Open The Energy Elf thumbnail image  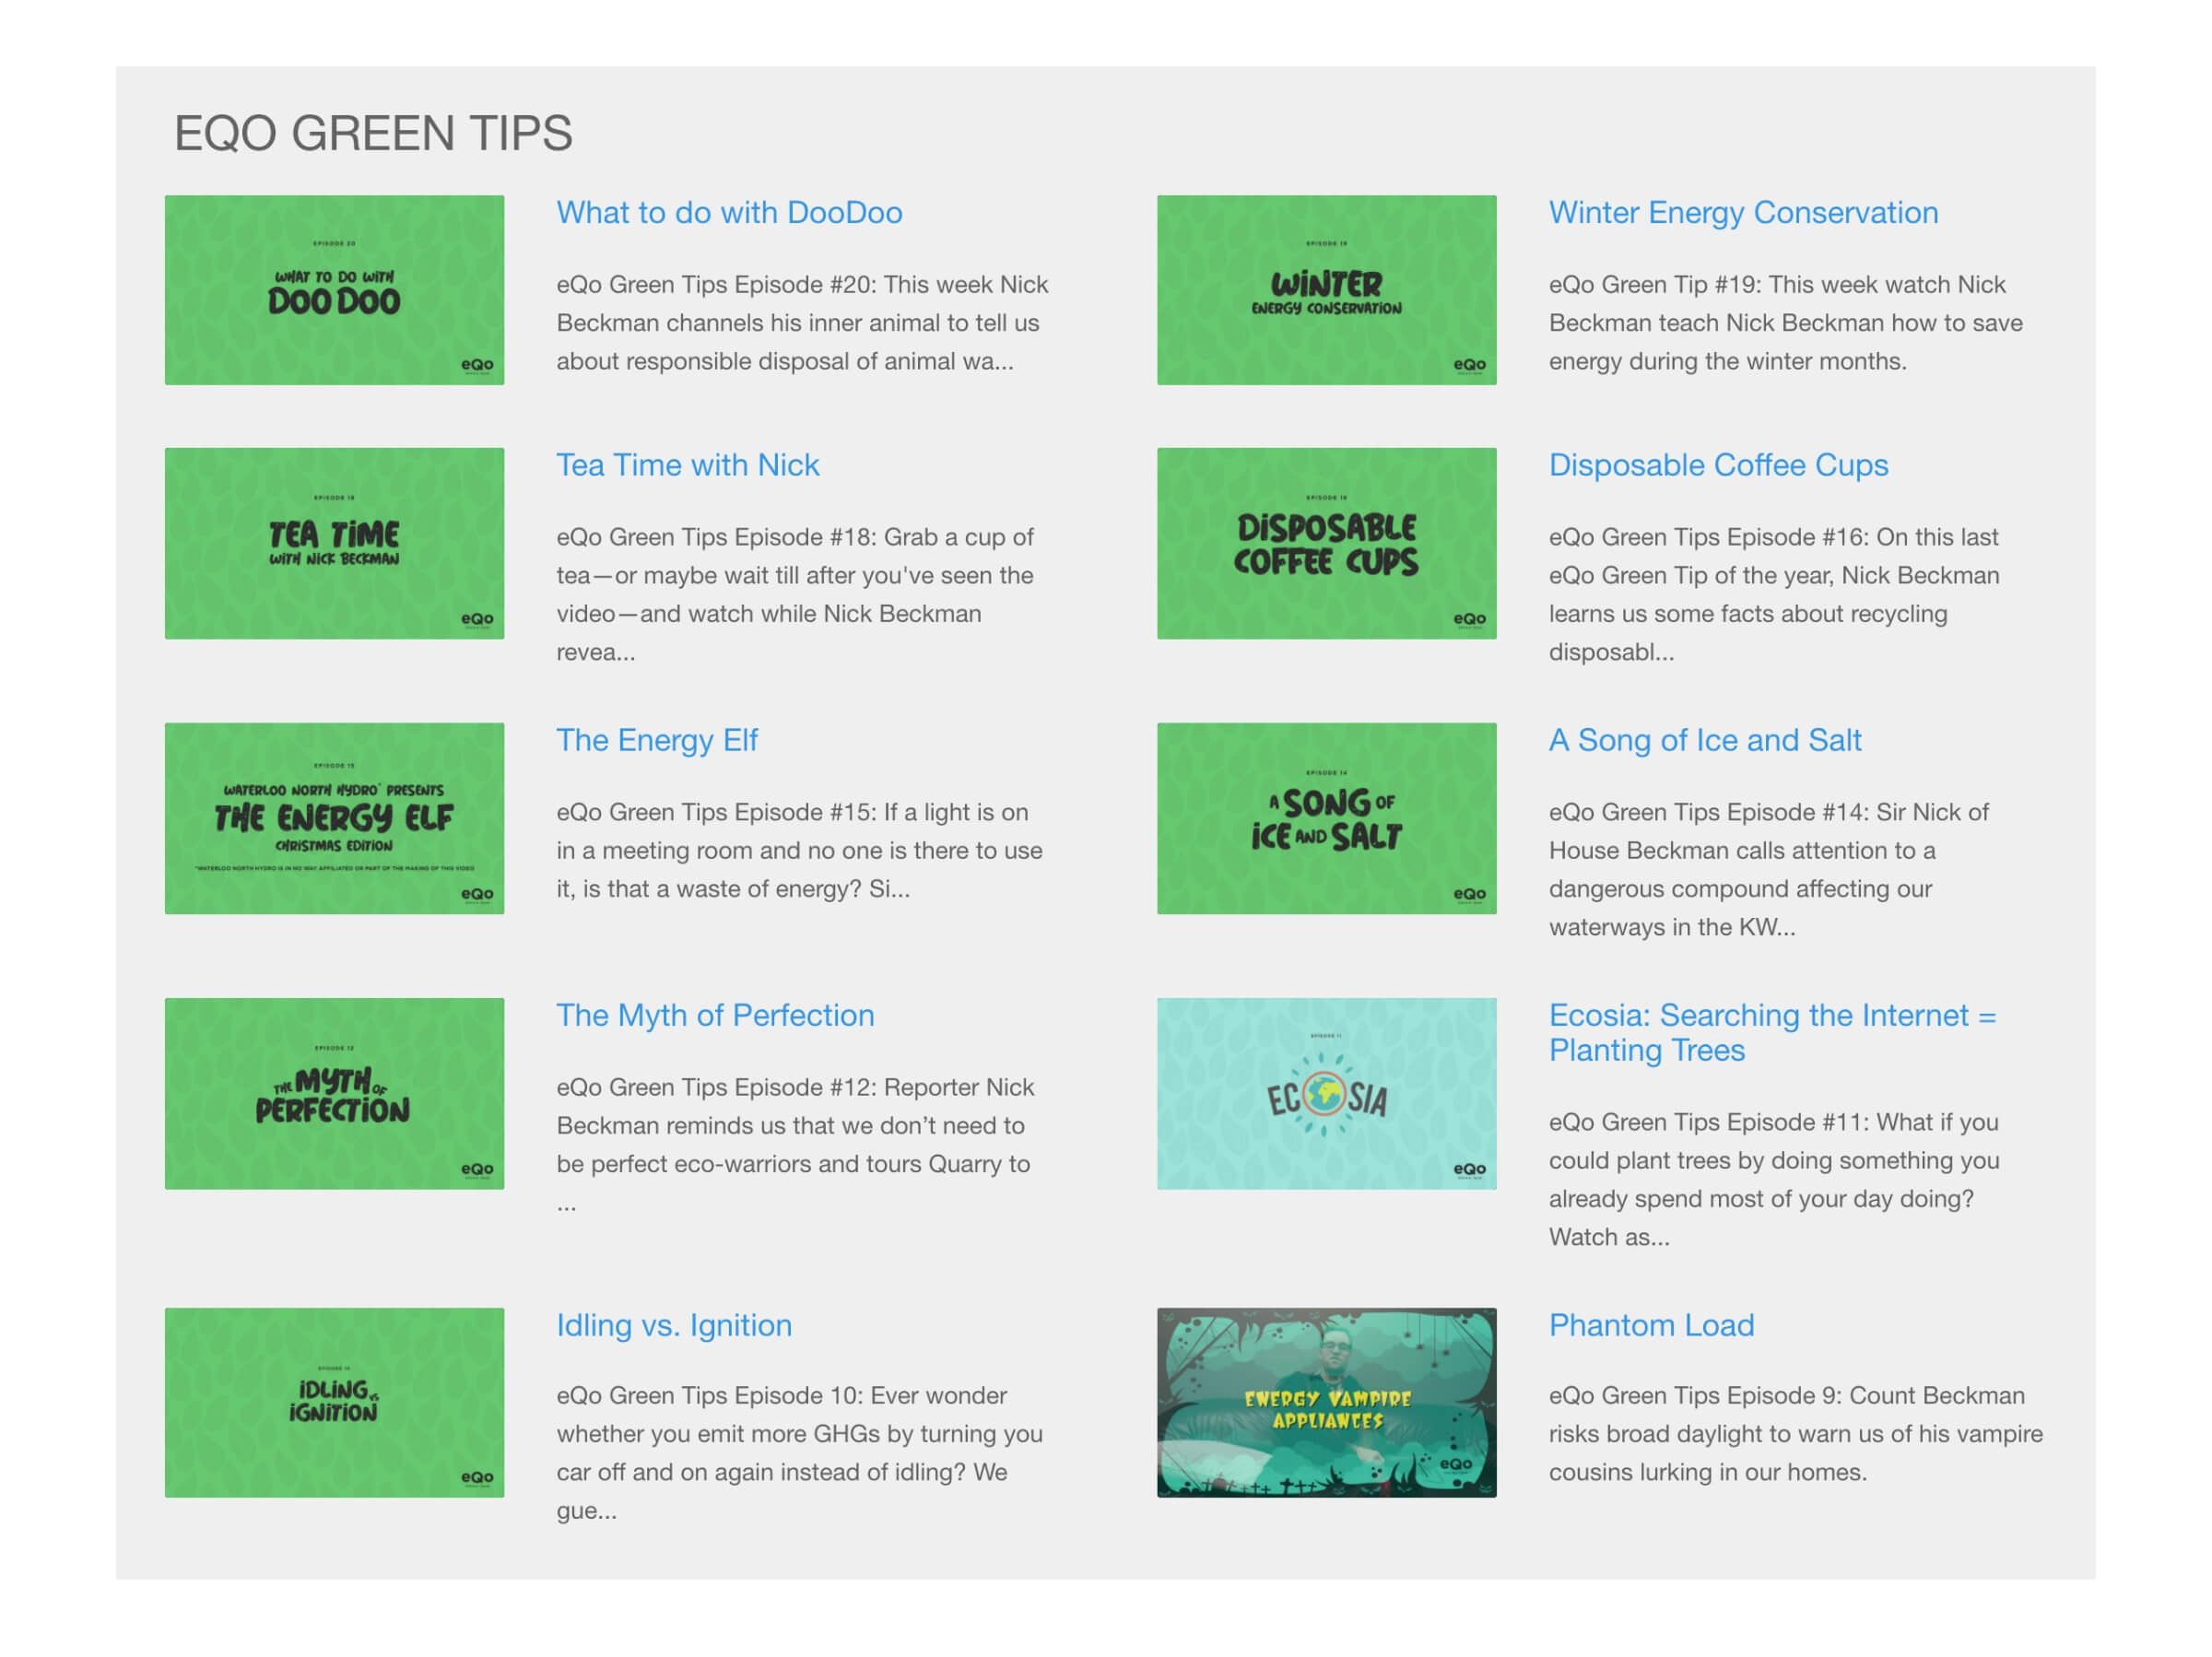334,818
